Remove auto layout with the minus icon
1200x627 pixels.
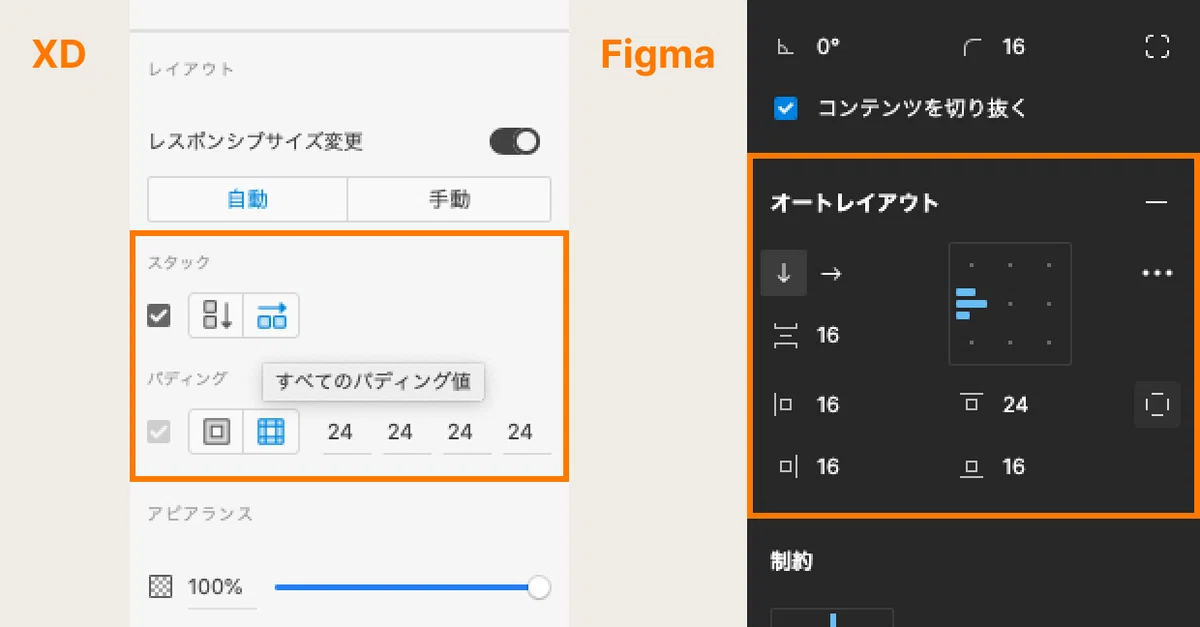1157,203
